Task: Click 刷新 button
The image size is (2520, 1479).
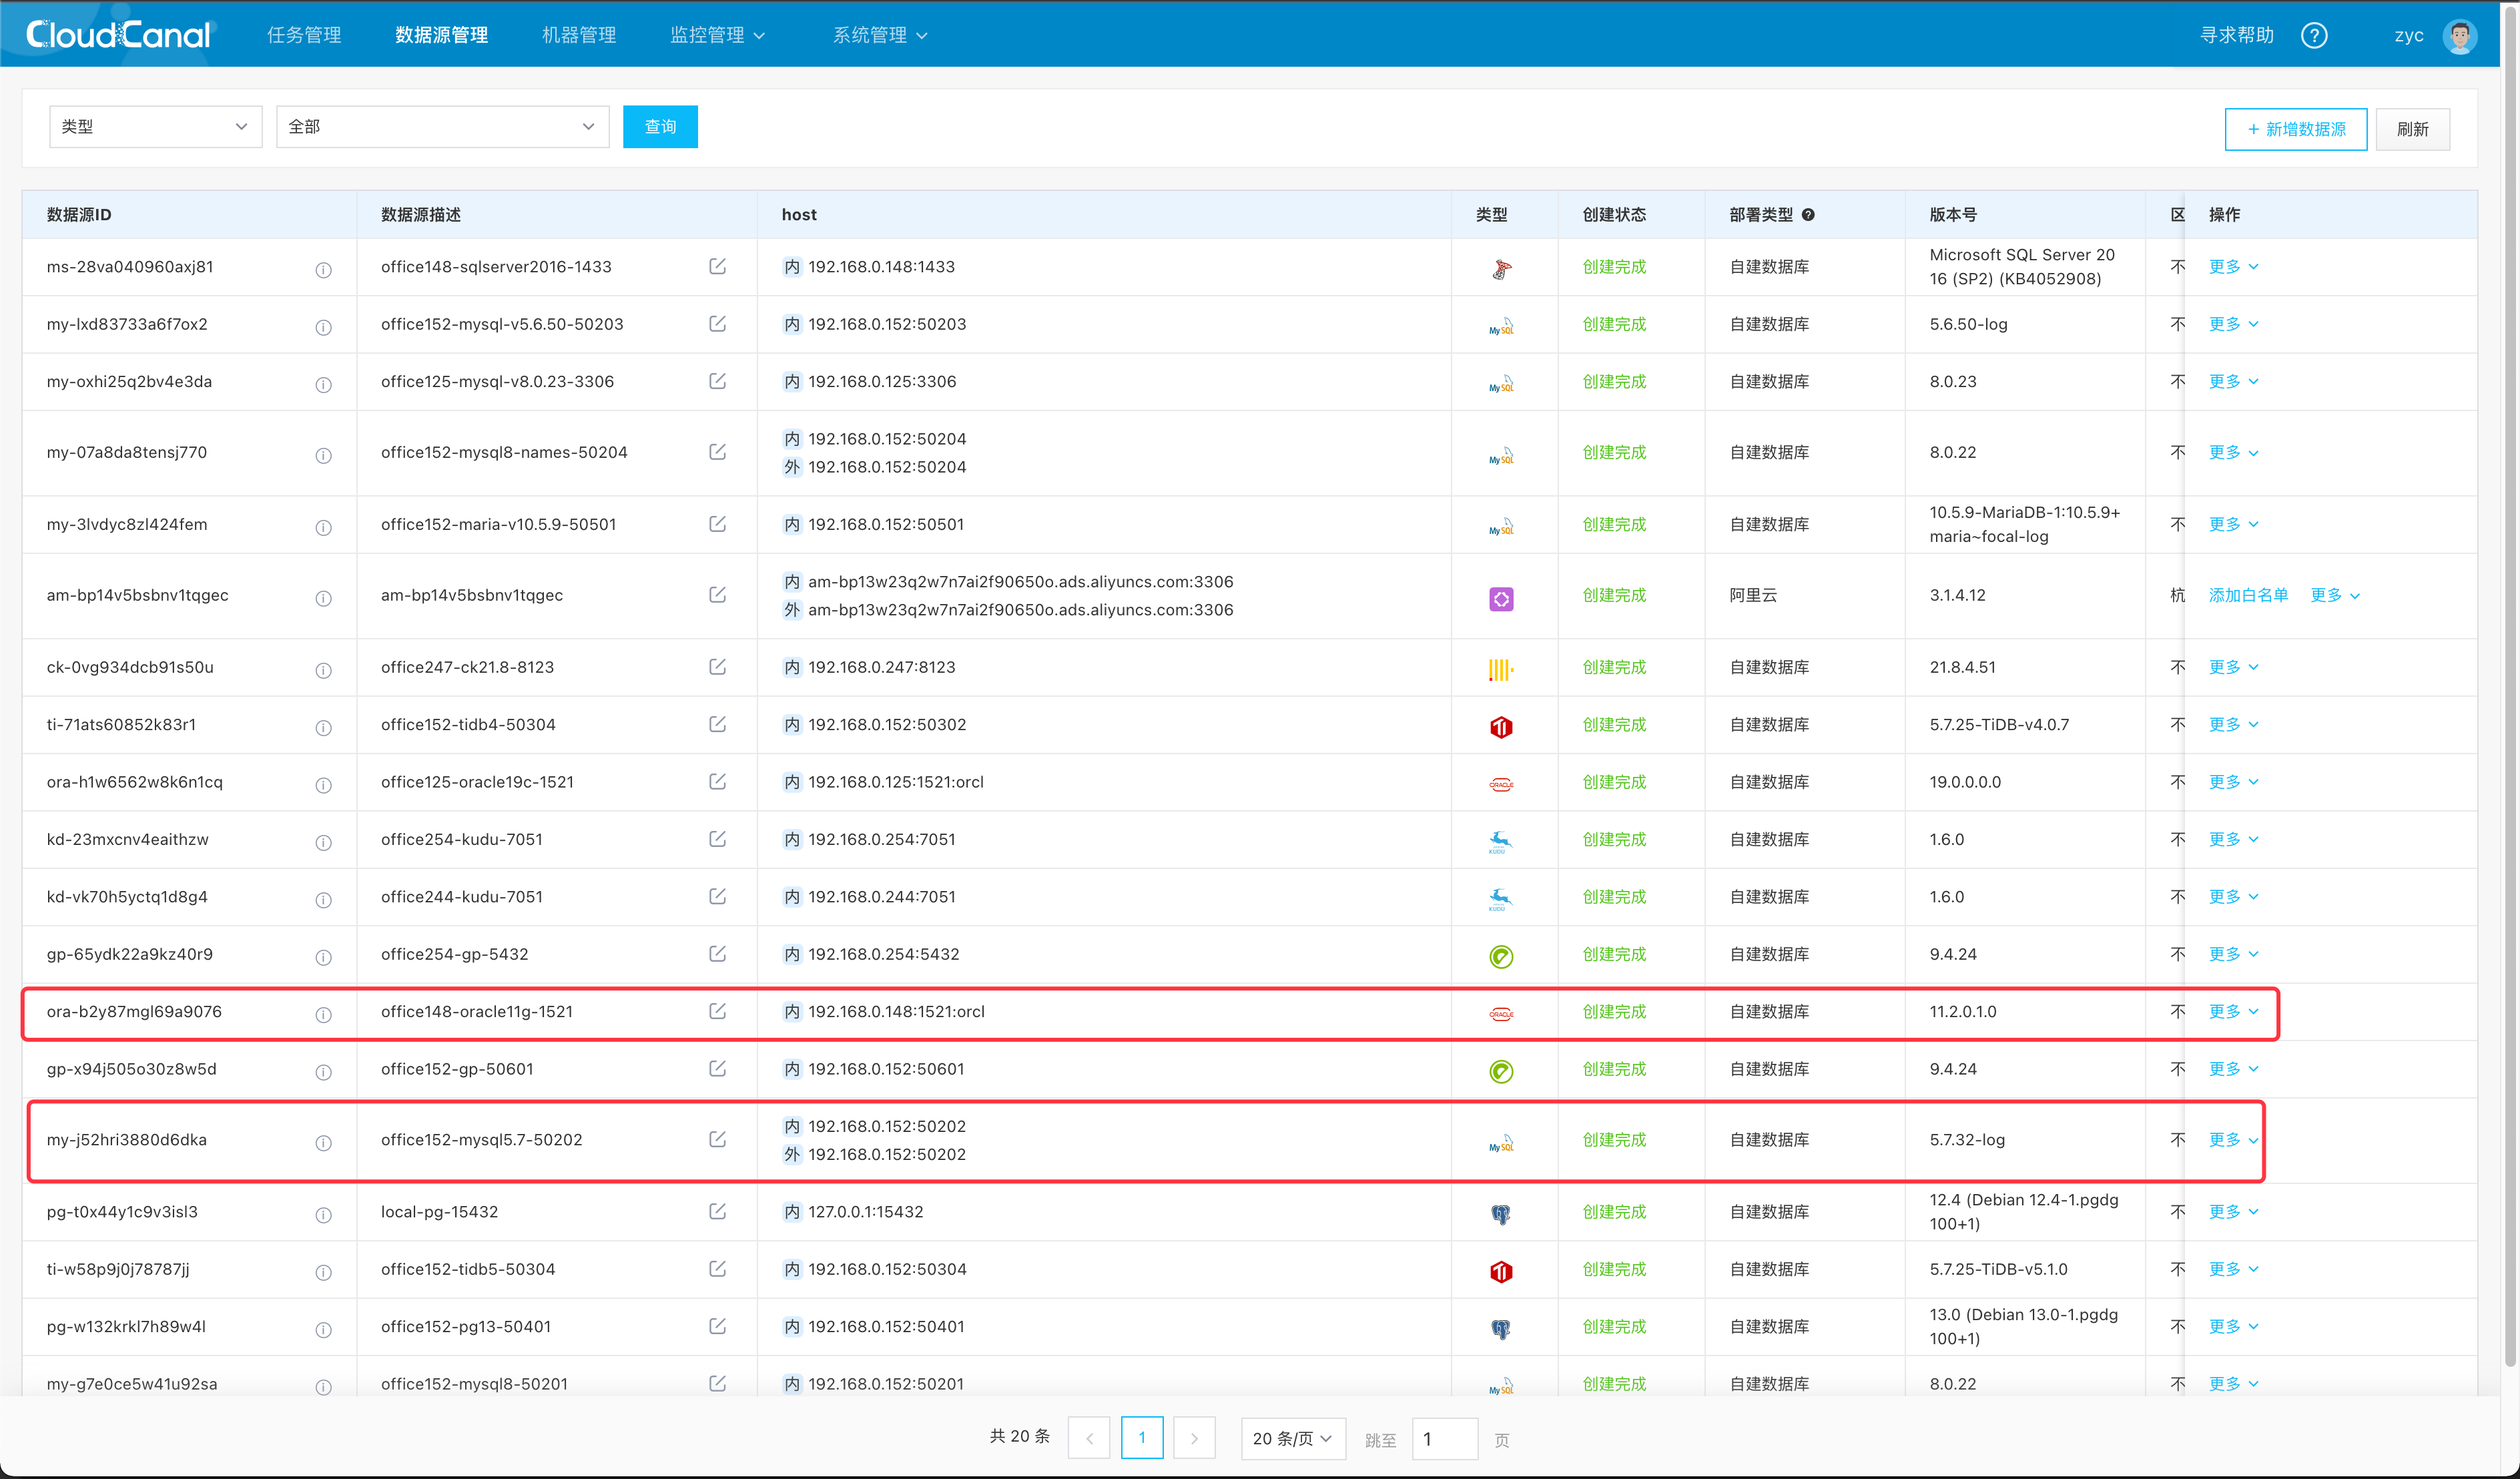Action: [2412, 129]
